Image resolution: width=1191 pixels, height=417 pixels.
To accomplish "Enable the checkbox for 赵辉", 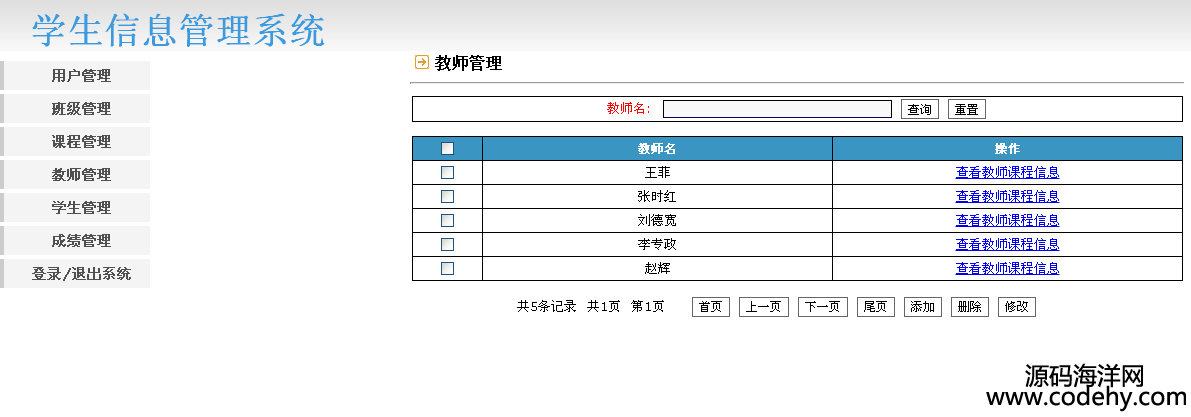I will tap(447, 268).
